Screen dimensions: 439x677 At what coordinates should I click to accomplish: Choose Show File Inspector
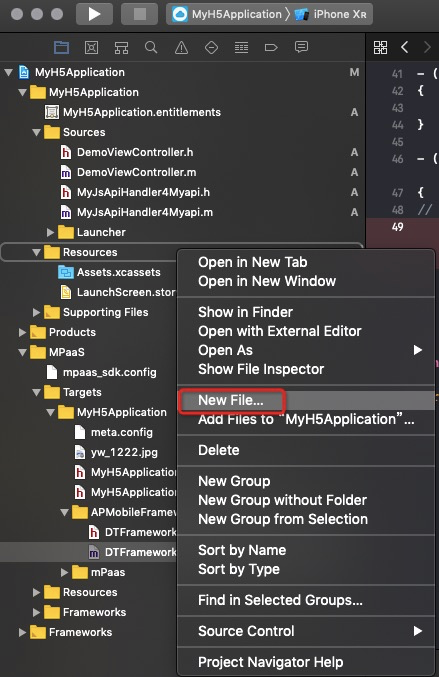coord(306,369)
